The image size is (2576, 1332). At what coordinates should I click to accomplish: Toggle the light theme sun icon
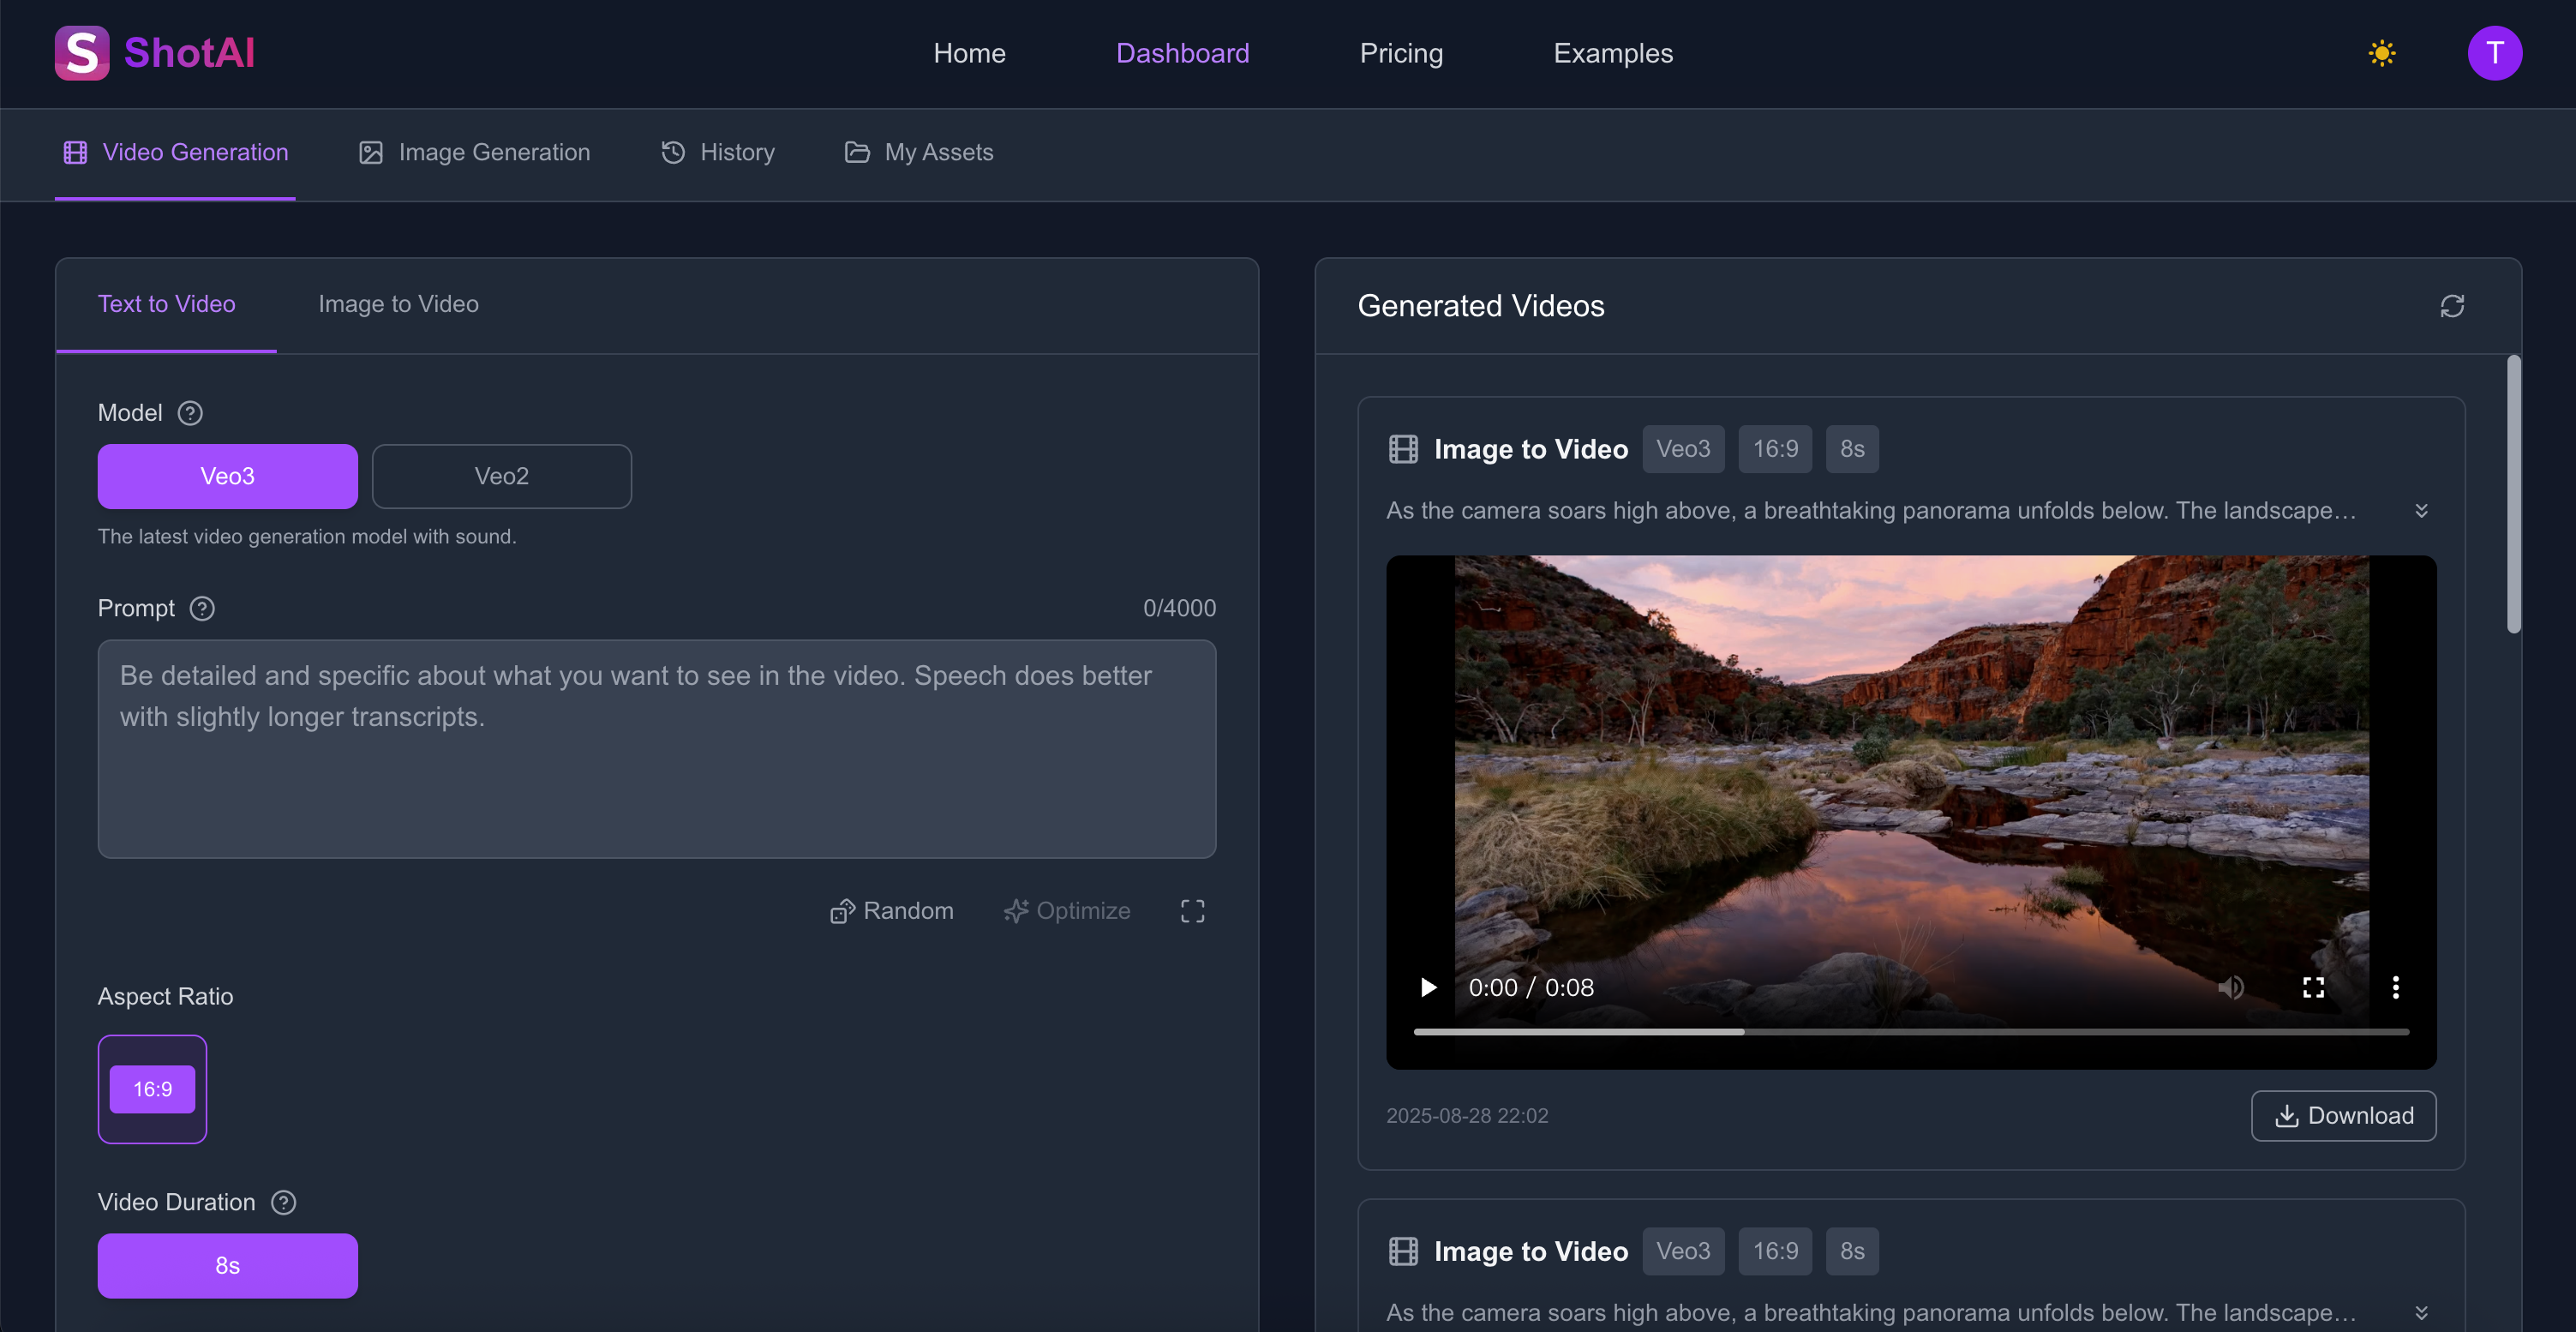pyautogui.click(x=2382, y=53)
